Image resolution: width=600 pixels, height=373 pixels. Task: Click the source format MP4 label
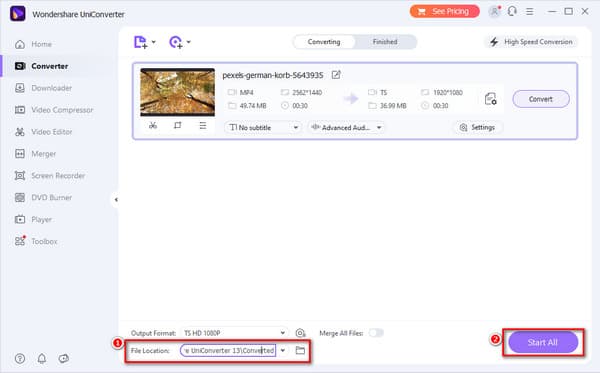pyautogui.click(x=246, y=93)
